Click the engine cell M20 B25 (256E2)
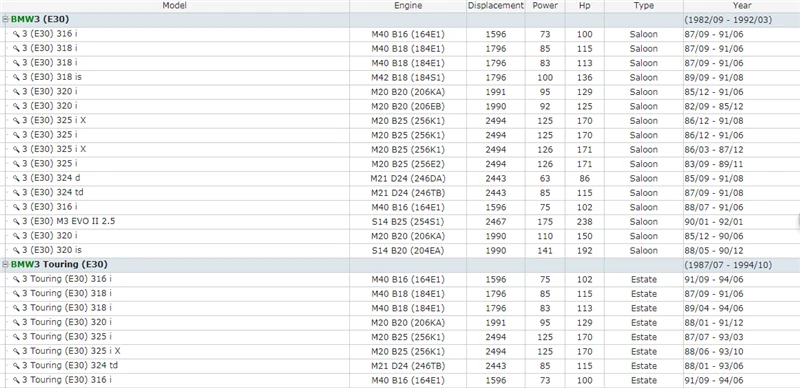Screen dimensions: 800x388 pos(408,164)
